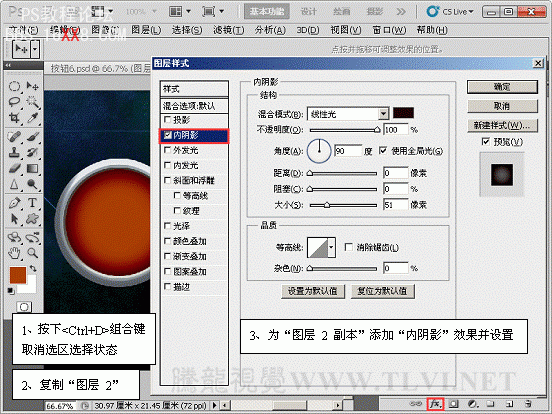Select the History Brush tool
Screen dimensions: 552x414
[32, 152]
